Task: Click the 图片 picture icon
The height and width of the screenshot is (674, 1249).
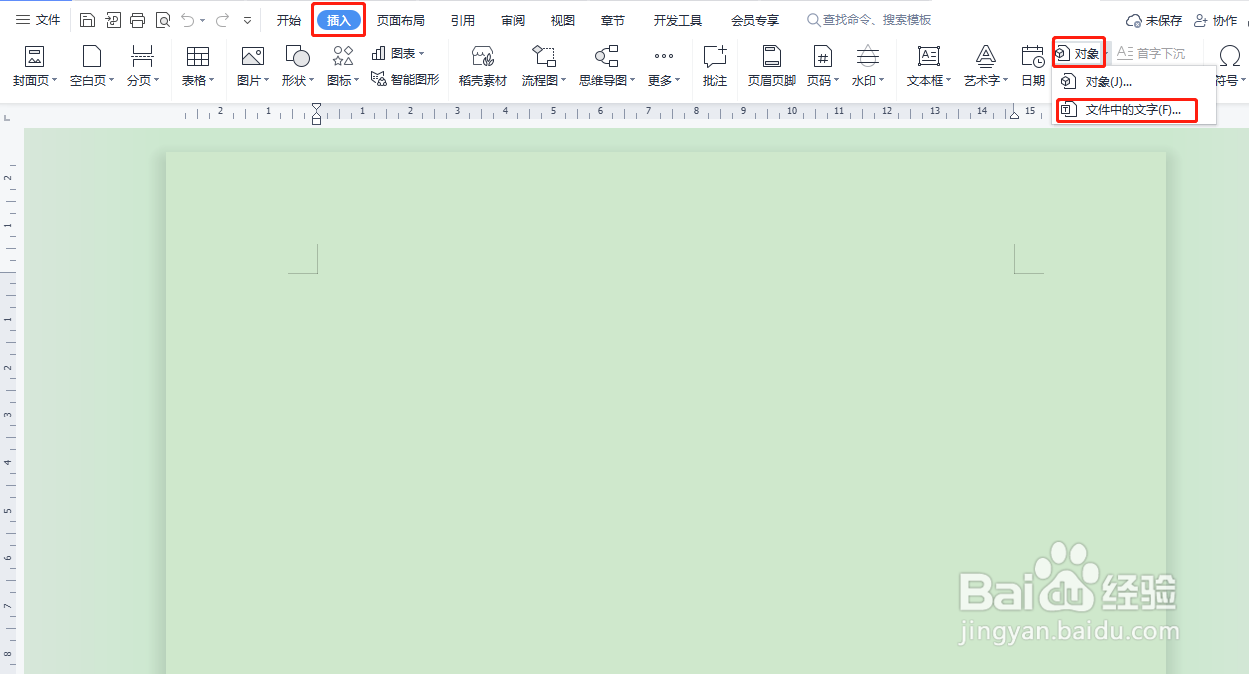Action: tap(253, 56)
